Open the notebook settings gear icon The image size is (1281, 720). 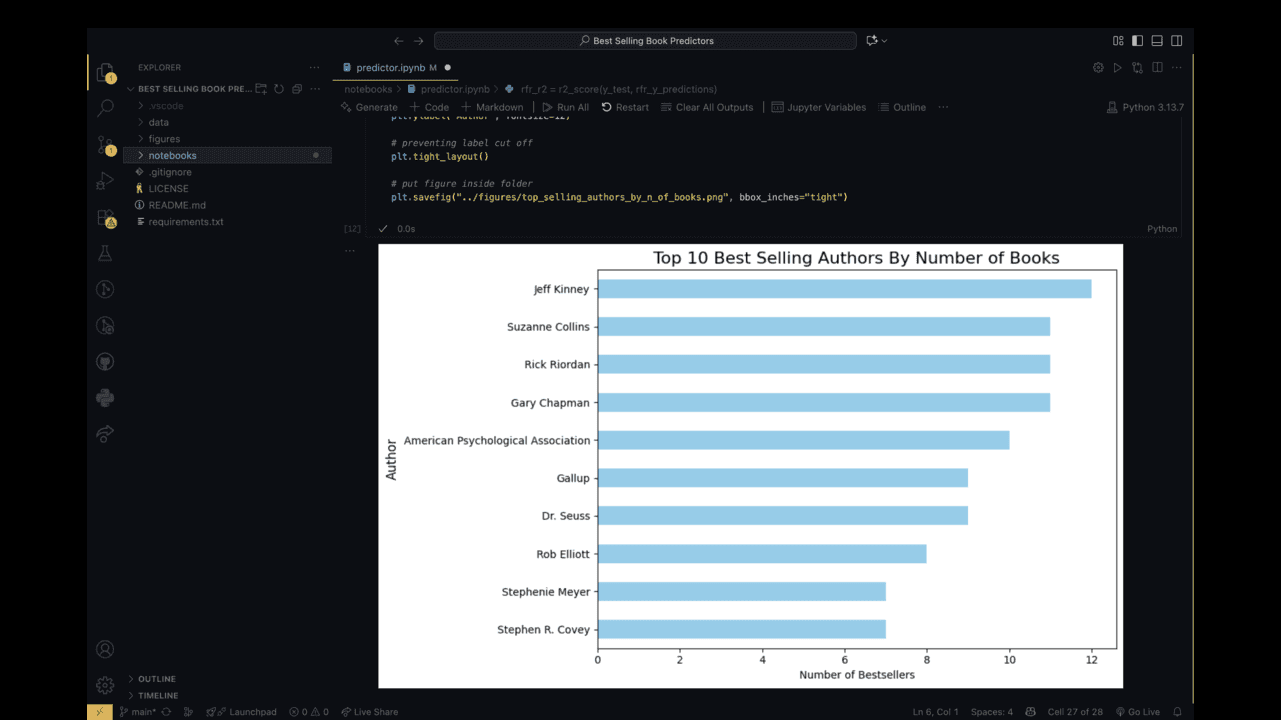tap(1098, 68)
